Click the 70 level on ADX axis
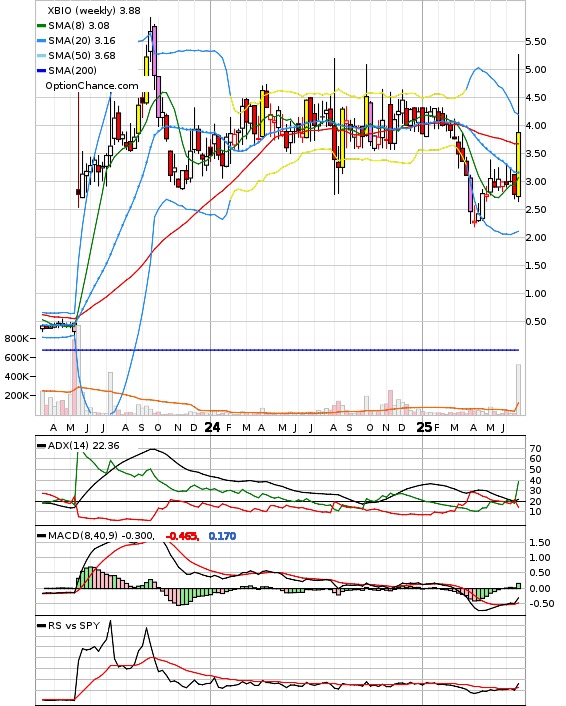 tap(536, 449)
